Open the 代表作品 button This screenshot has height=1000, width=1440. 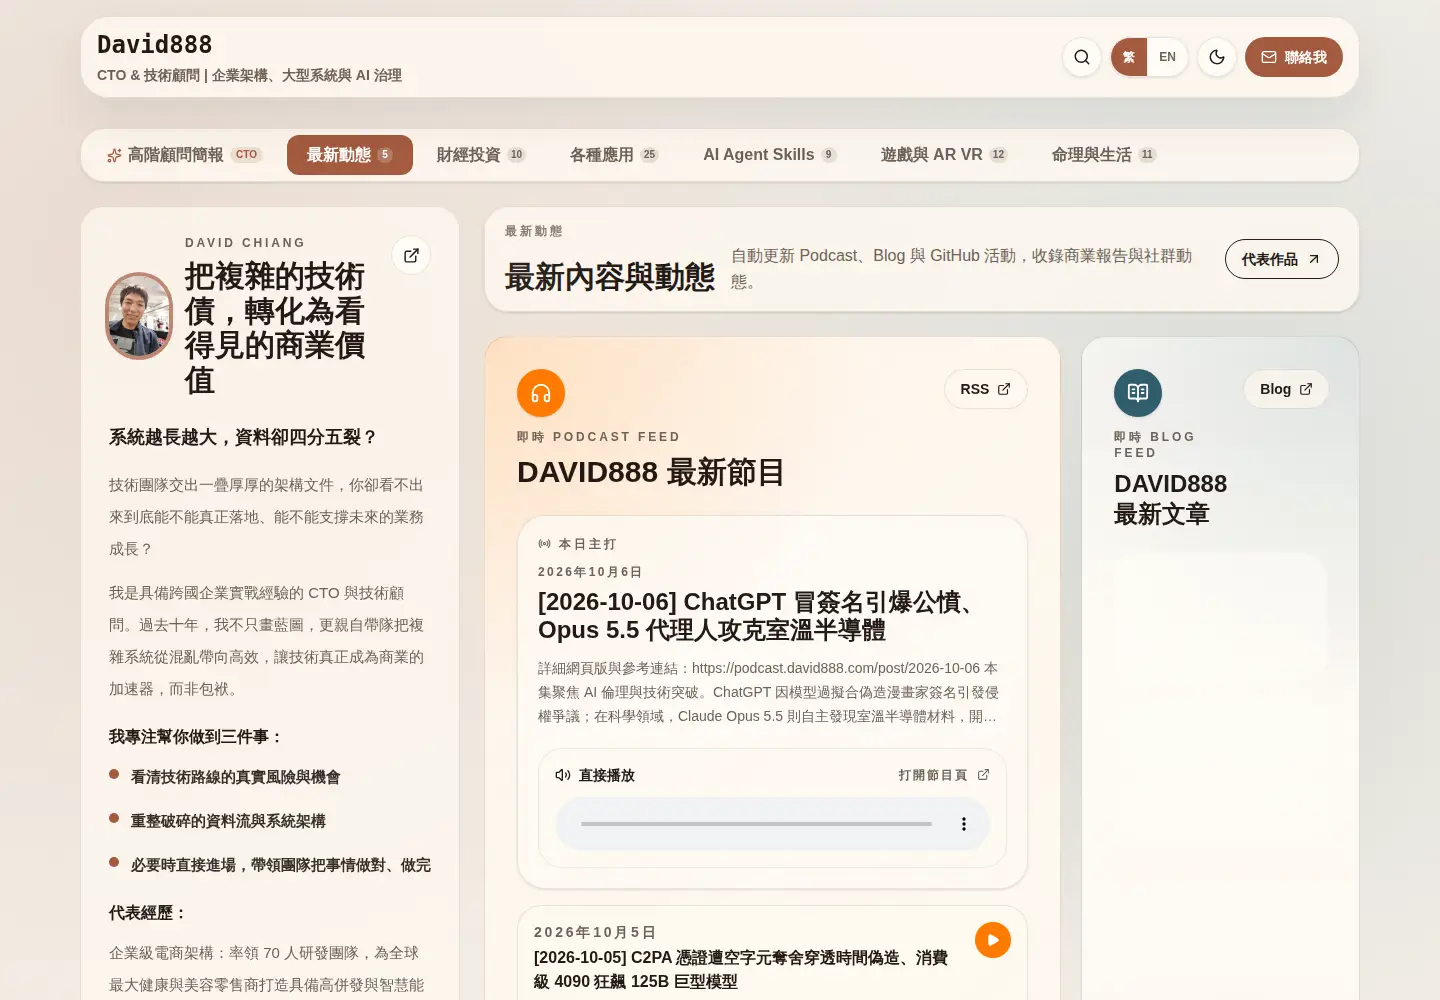(x=1282, y=259)
